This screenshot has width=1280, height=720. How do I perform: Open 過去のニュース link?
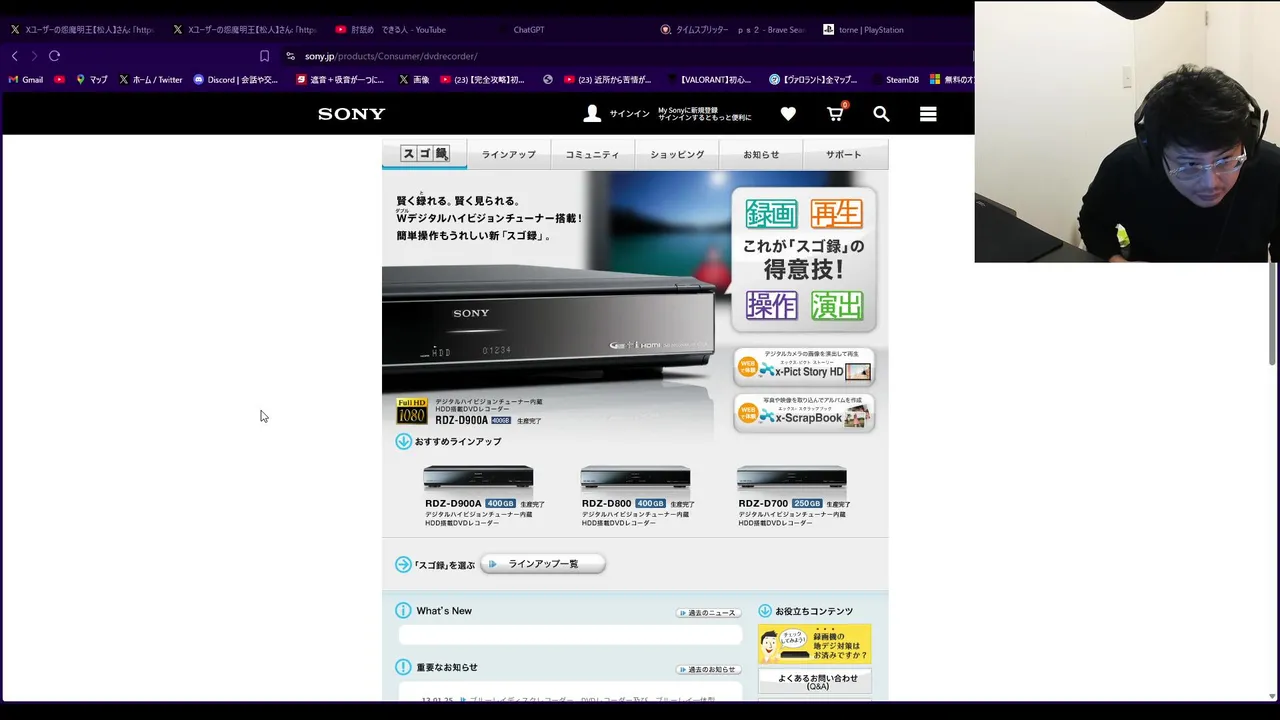point(709,613)
